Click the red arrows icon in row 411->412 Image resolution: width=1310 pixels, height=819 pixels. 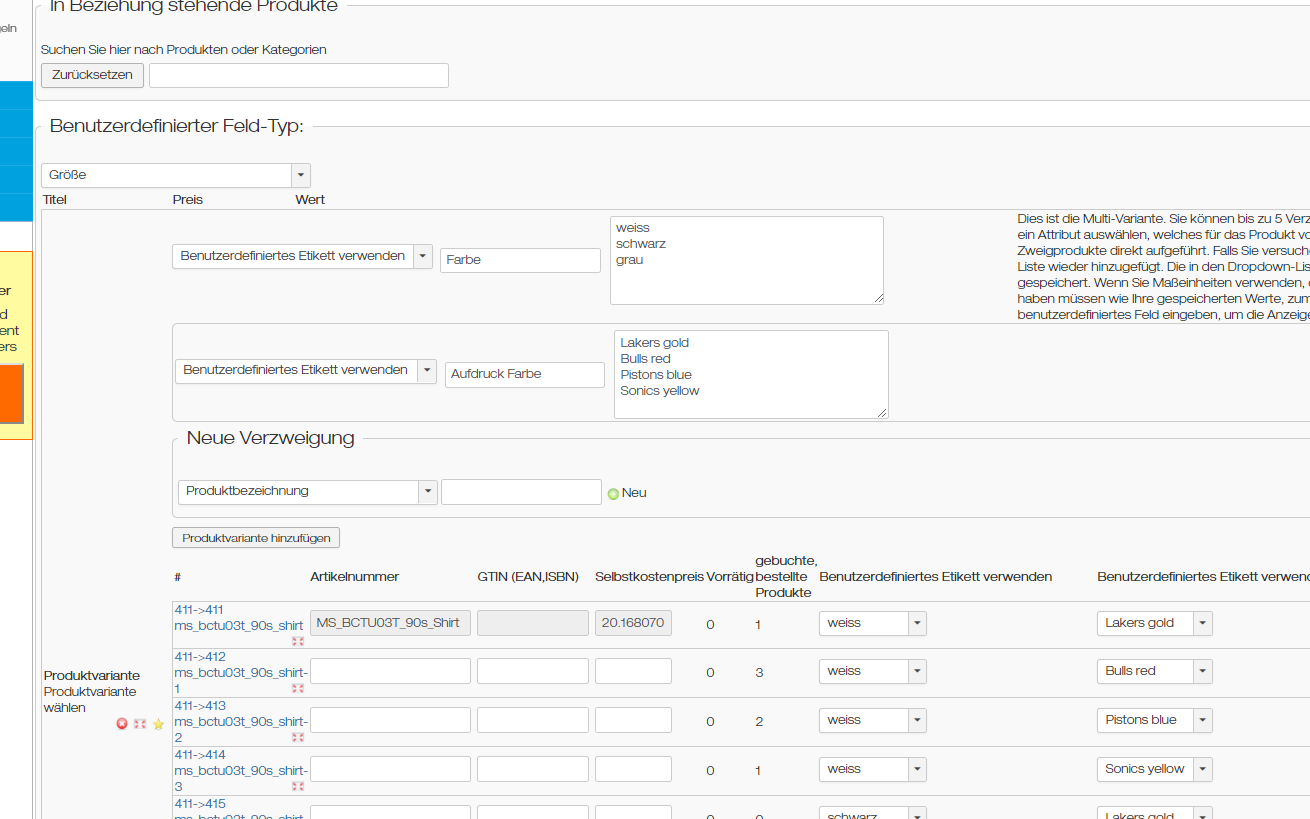(297, 689)
